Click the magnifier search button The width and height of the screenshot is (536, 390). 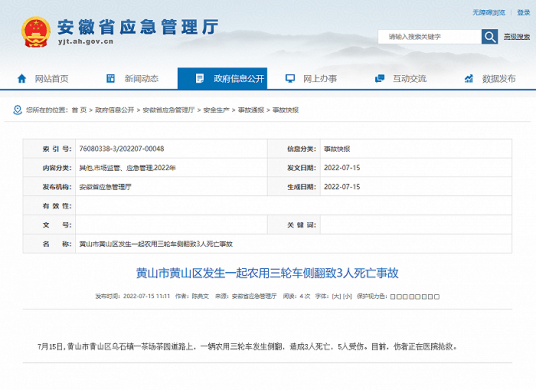click(x=490, y=37)
